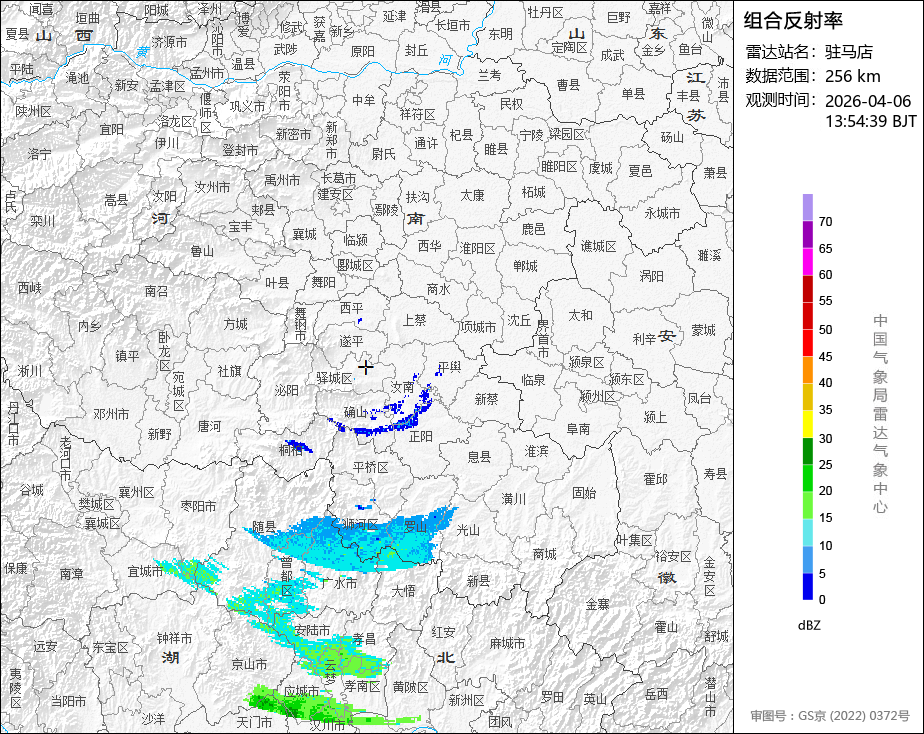Click the 阜南 label on the map

(578, 429)
